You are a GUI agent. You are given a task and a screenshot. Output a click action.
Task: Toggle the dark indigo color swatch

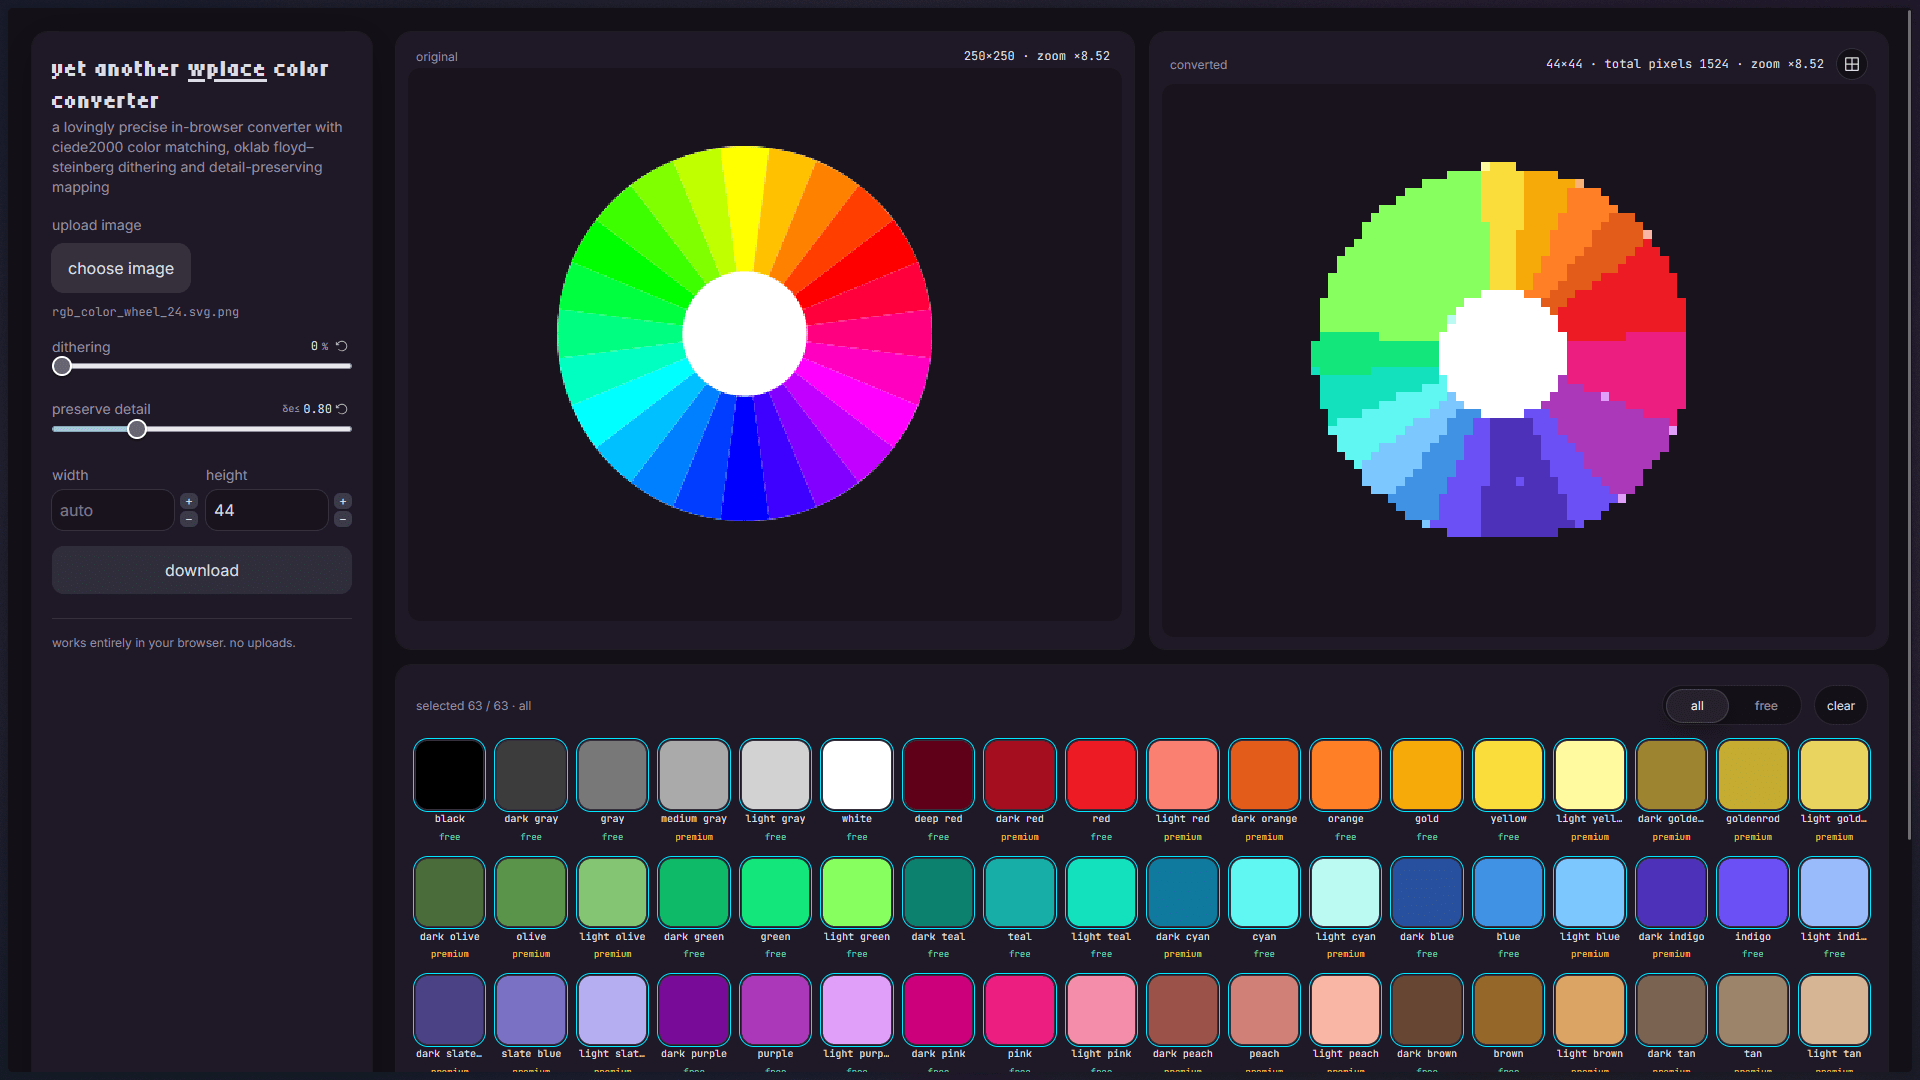point(1670,891)
